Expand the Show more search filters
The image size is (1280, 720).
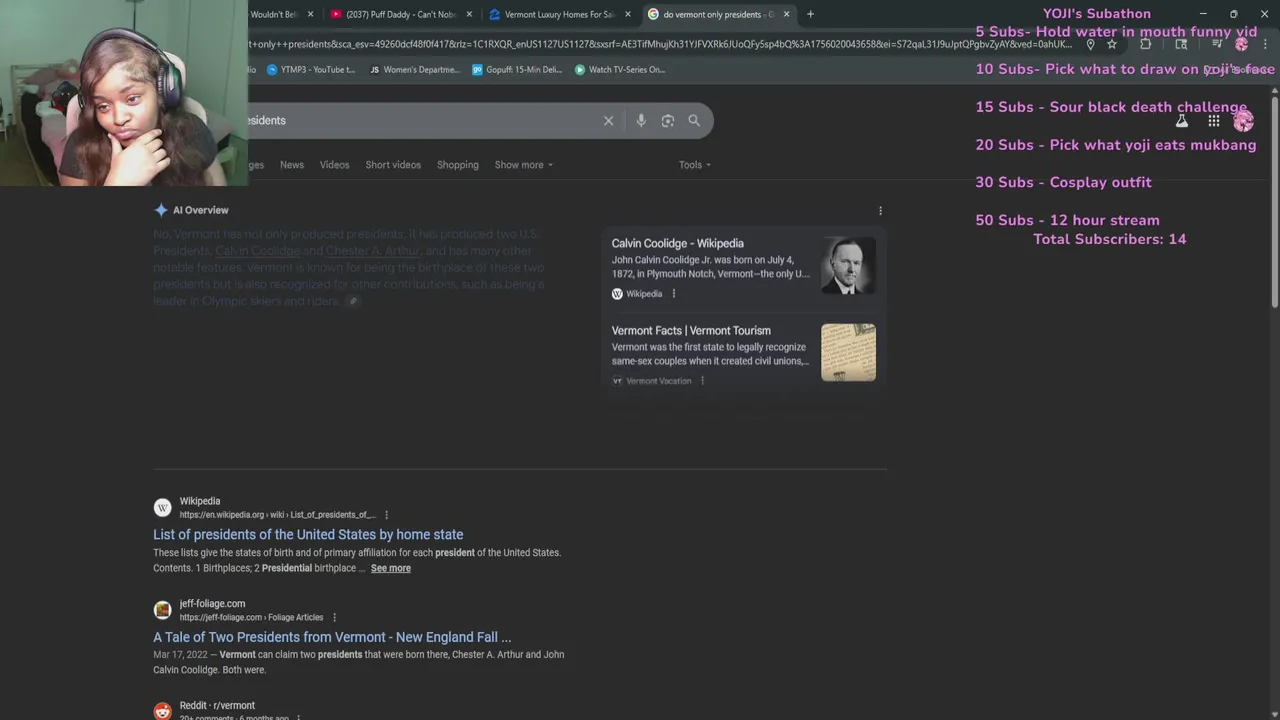pyautogui.click(x=523, y=165)
